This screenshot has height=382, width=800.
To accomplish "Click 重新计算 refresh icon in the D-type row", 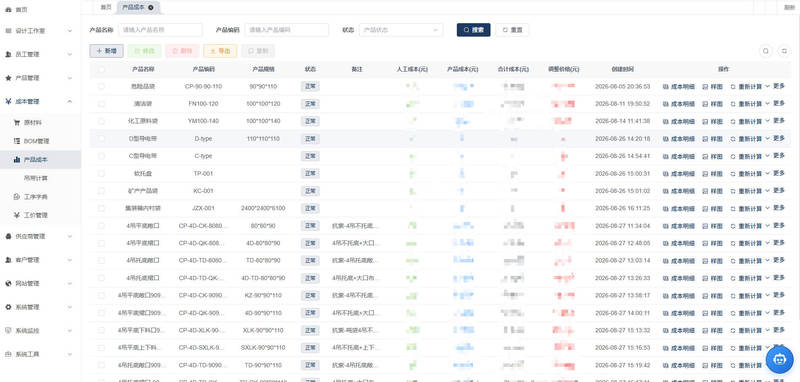I will (x=733, y=139).
